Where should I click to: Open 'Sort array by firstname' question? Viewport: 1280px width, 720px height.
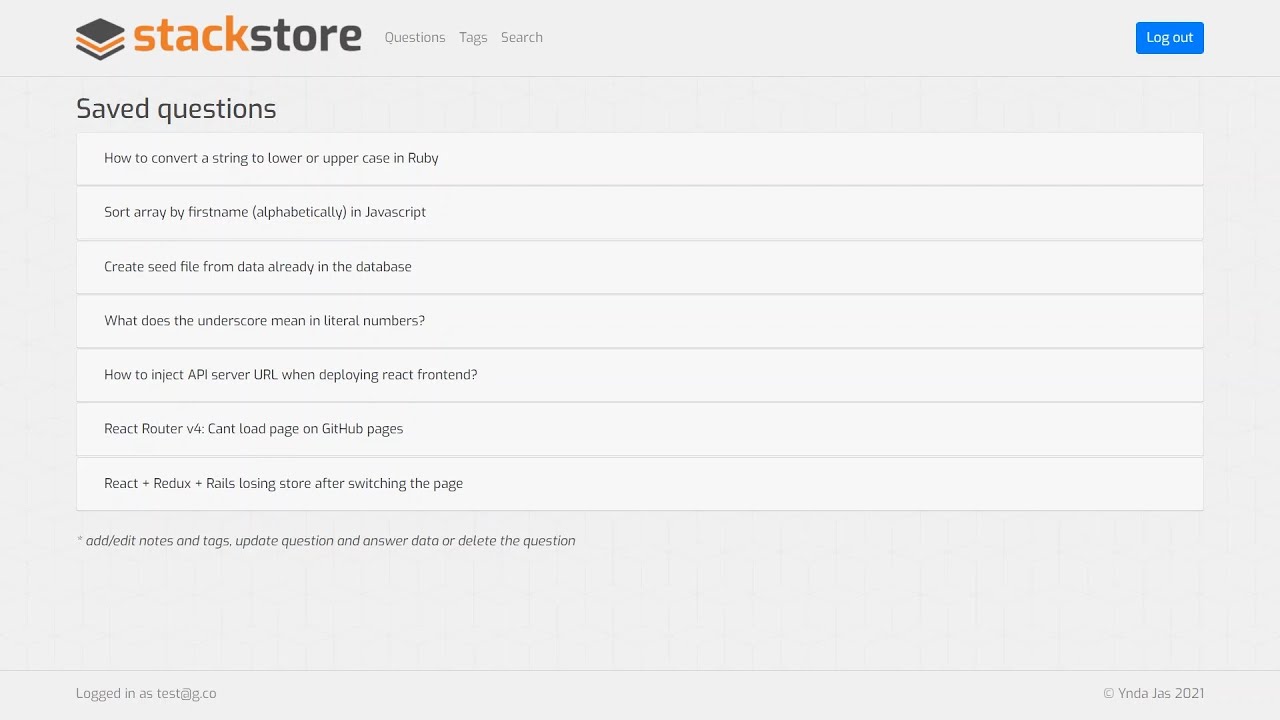640,212
